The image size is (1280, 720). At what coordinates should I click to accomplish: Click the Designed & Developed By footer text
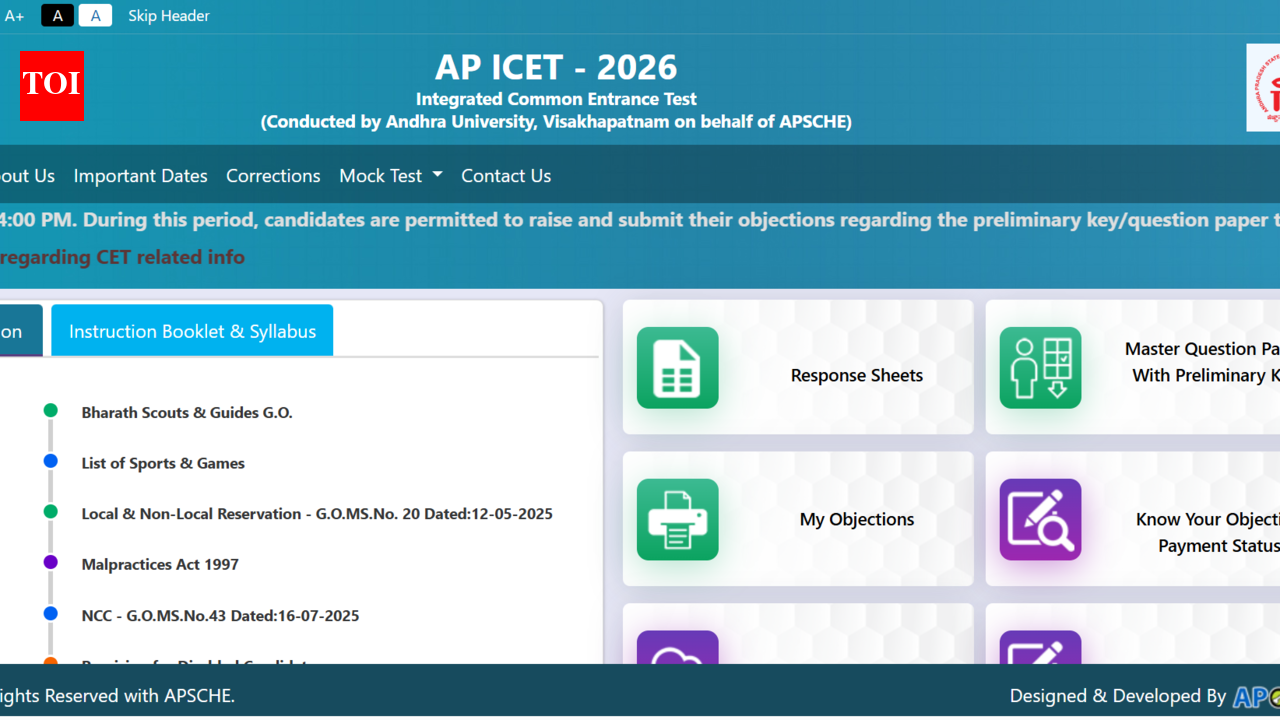1117,696
